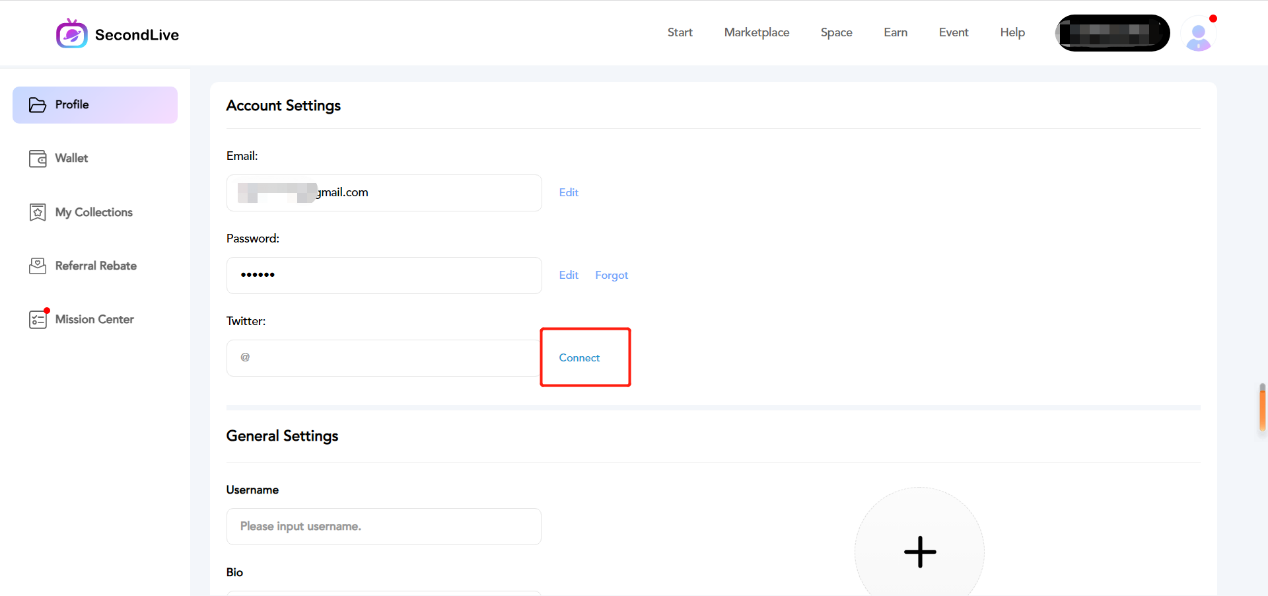Open the Referral Rebate envelope icon
Viewport: 1268px width, 596px height.
pos(38,266)
